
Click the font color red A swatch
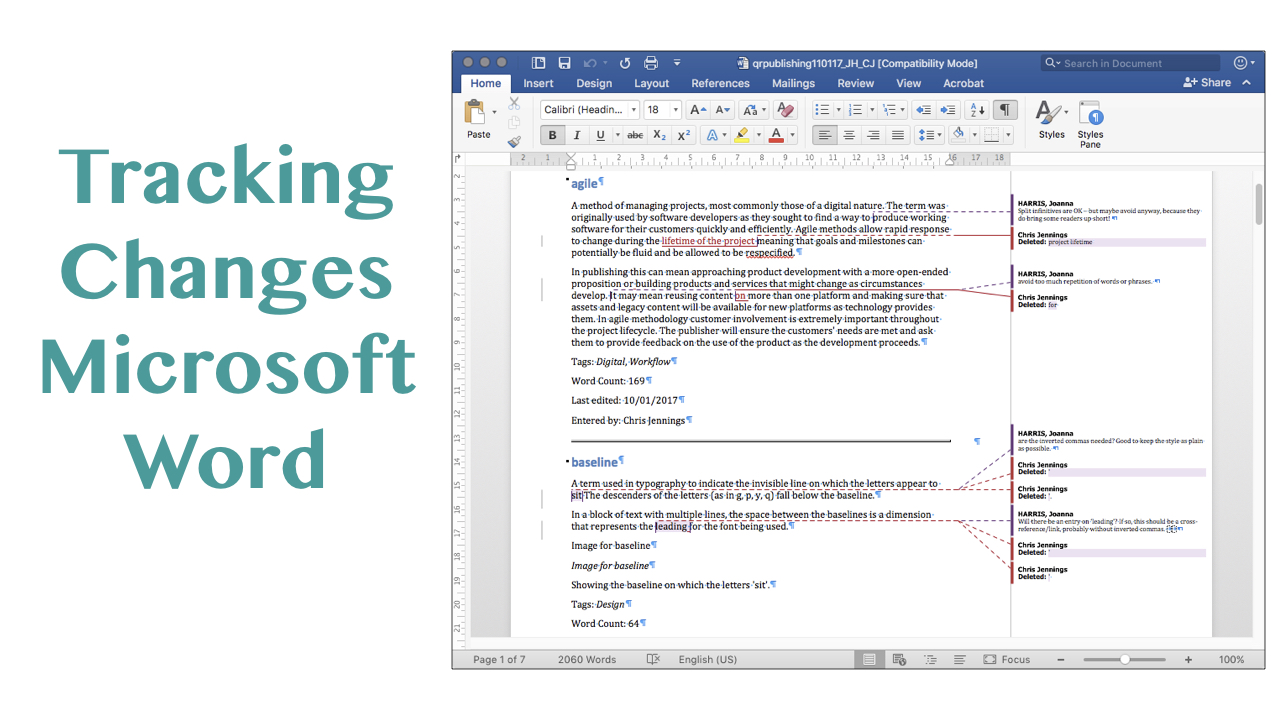[x=776, y=135]
